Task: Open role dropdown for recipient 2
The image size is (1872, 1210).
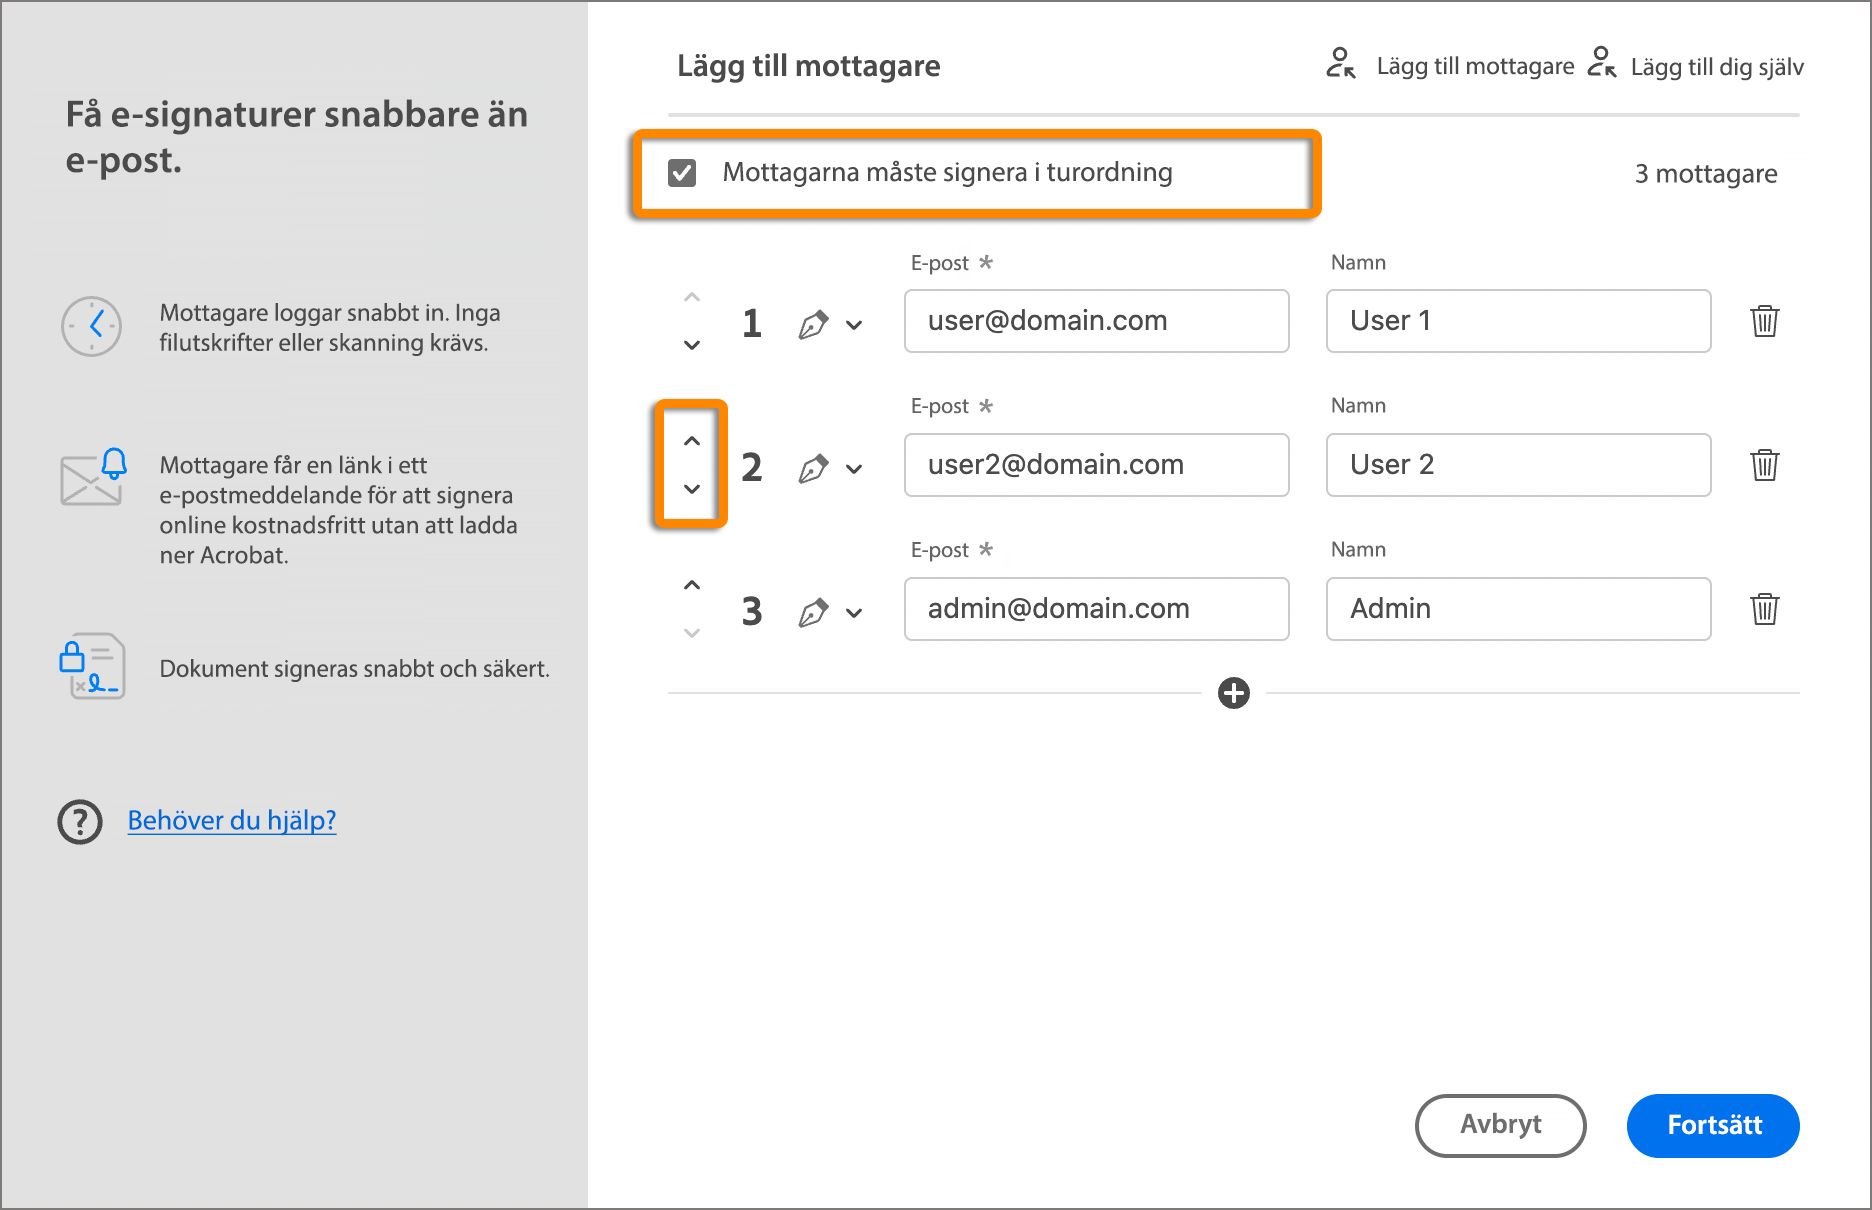Action: 855,468
